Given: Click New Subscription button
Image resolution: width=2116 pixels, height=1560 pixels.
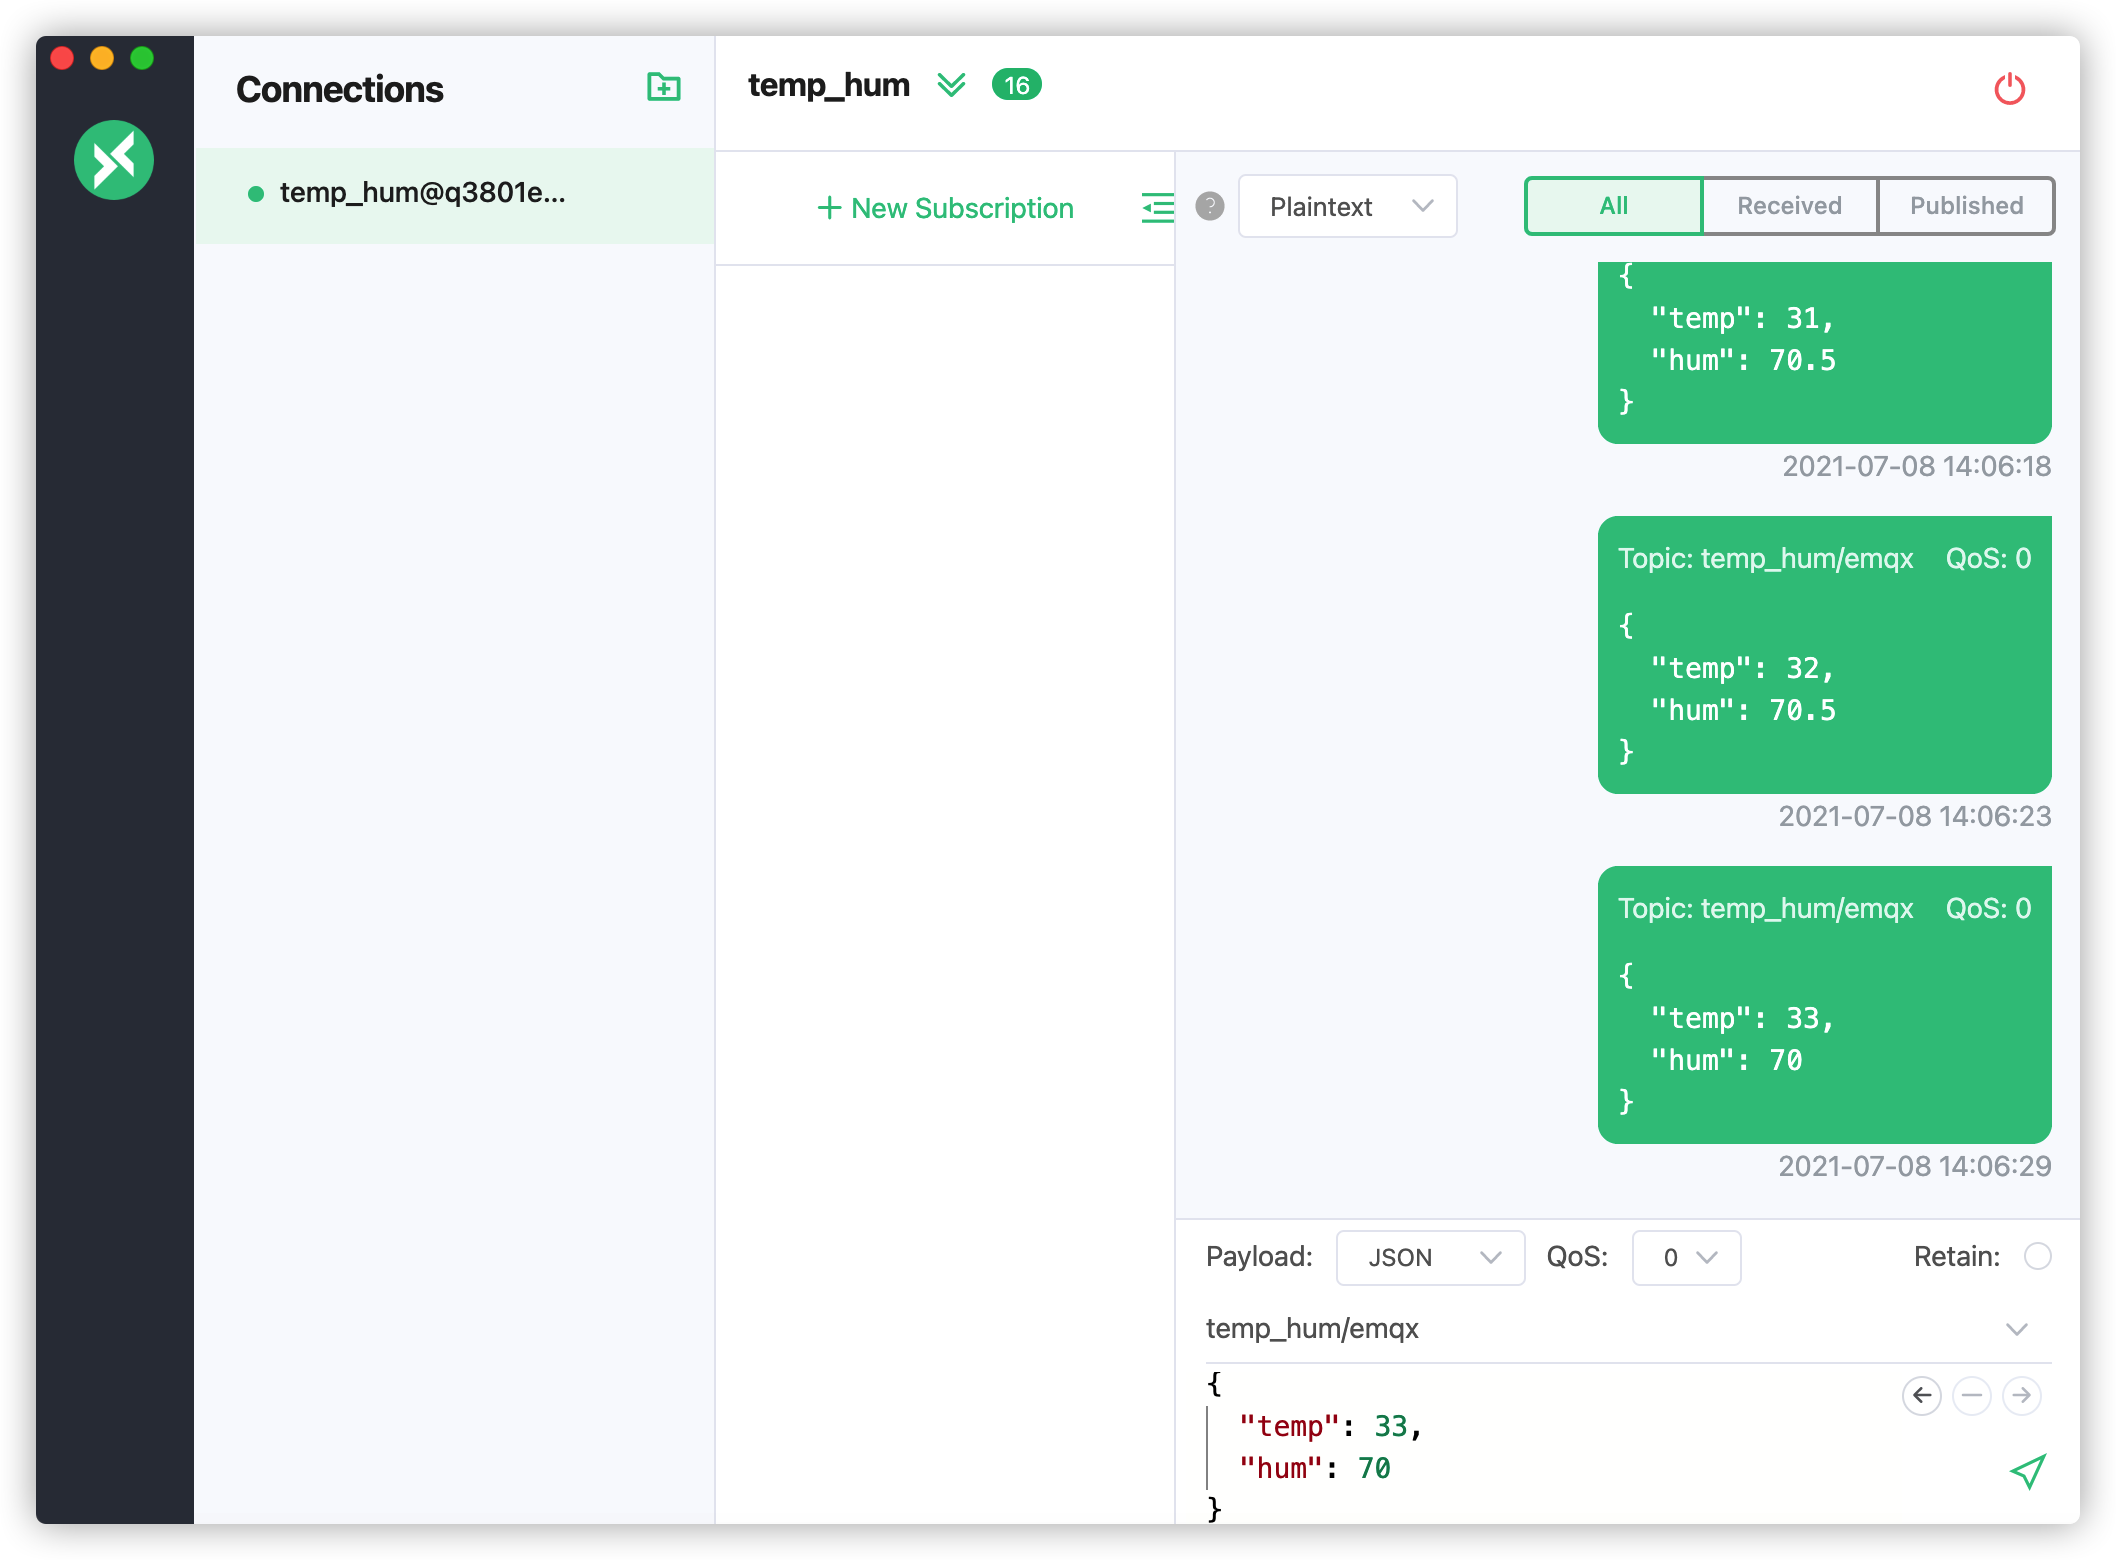Looking at the screenshot, I should (945, 208).
